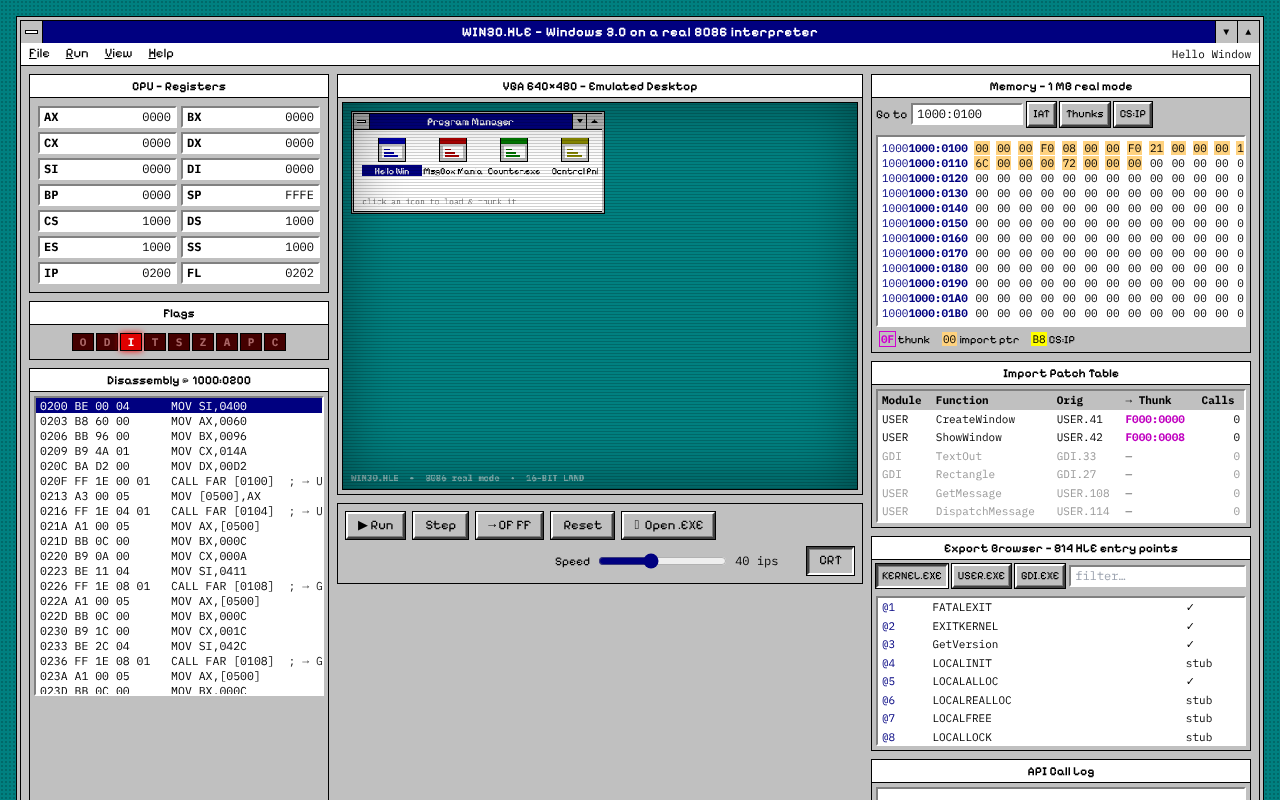Select the KERNEL.EXE export tab
This screenshot has height=800, width=1280.
912,576
